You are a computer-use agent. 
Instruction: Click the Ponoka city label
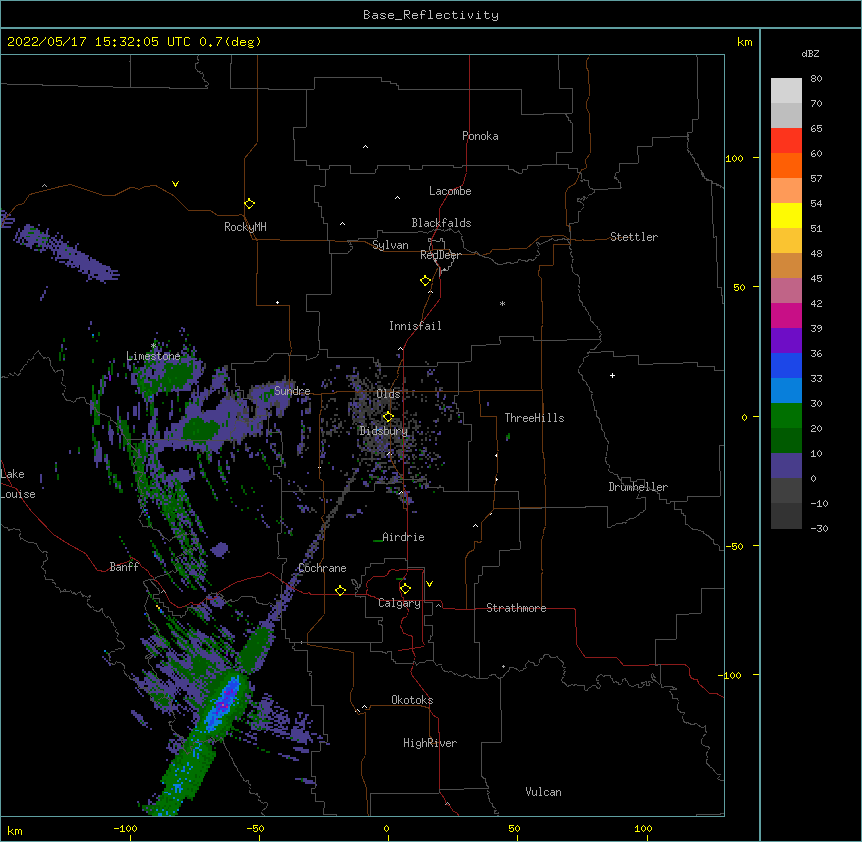point(480,136)
